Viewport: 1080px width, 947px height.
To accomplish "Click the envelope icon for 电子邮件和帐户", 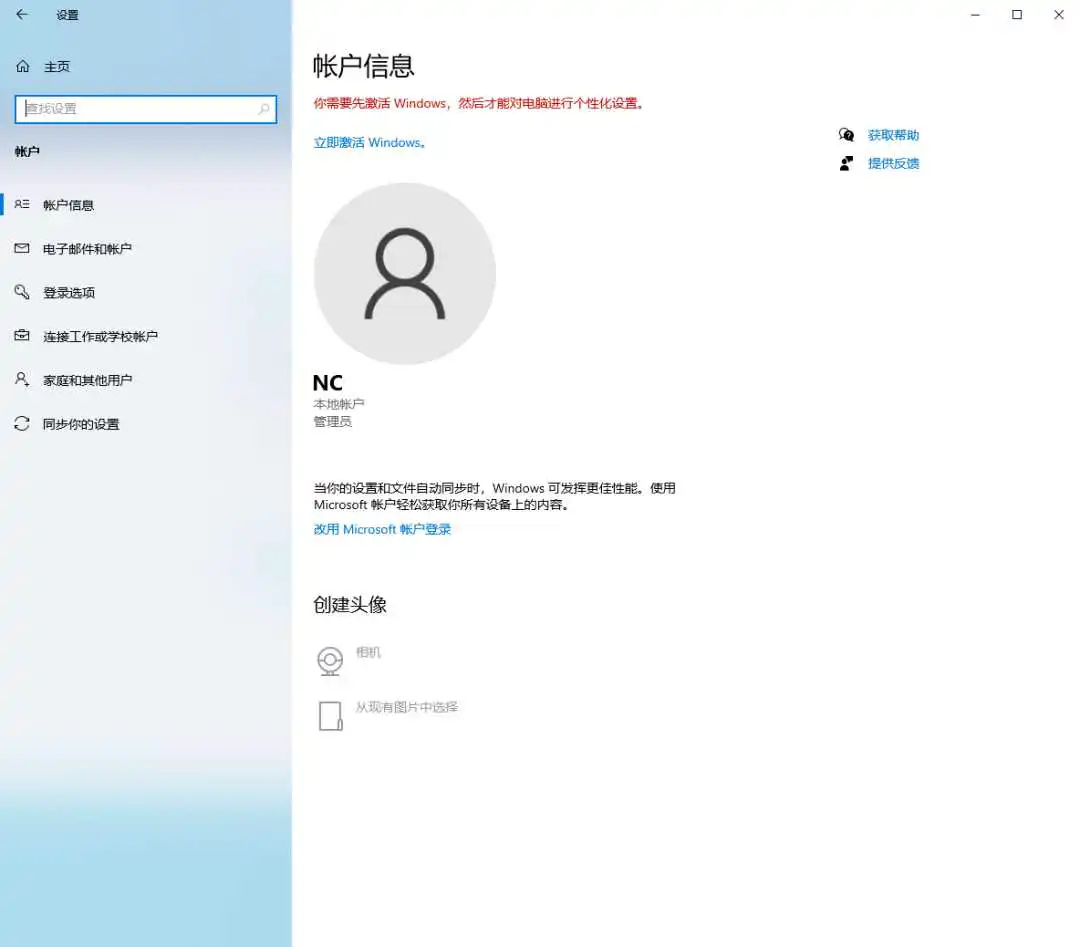I will [22, 248].
